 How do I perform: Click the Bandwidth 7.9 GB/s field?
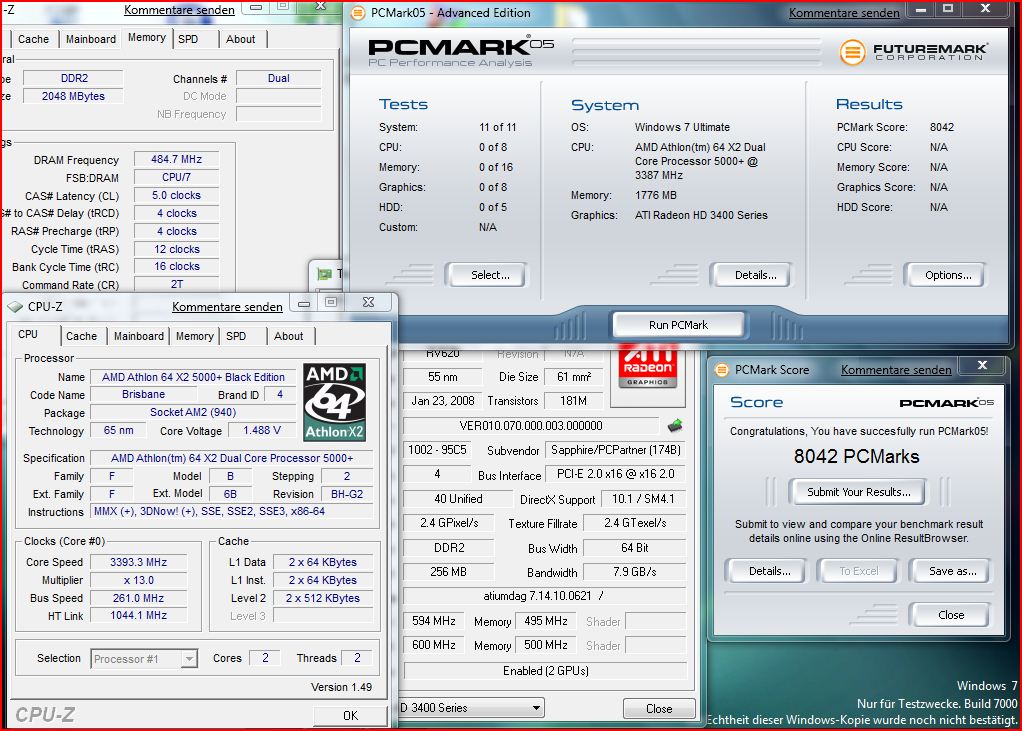pyautogui.click(x=634, y=572)
